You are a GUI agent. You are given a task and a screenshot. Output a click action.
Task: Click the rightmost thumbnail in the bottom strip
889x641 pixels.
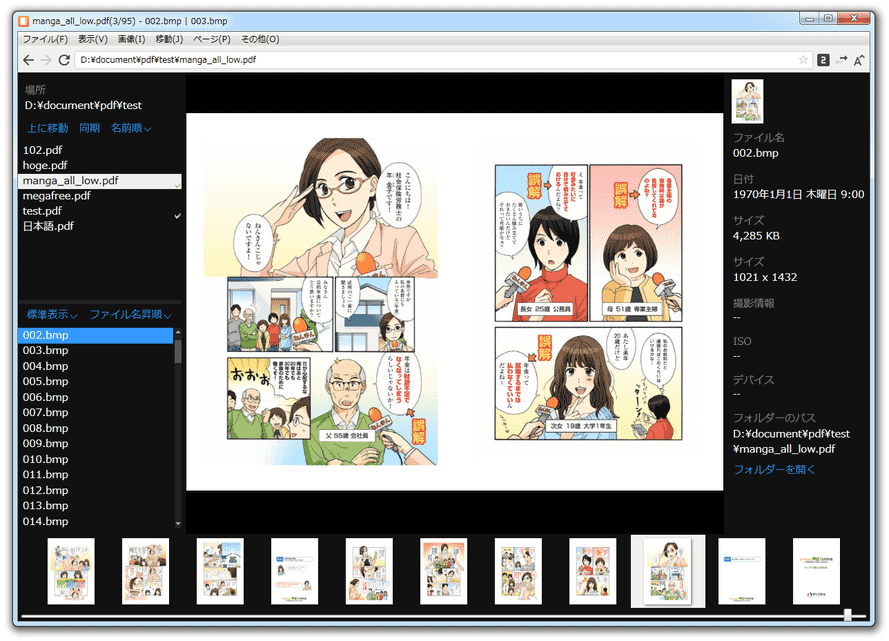(x=816, y=571)
